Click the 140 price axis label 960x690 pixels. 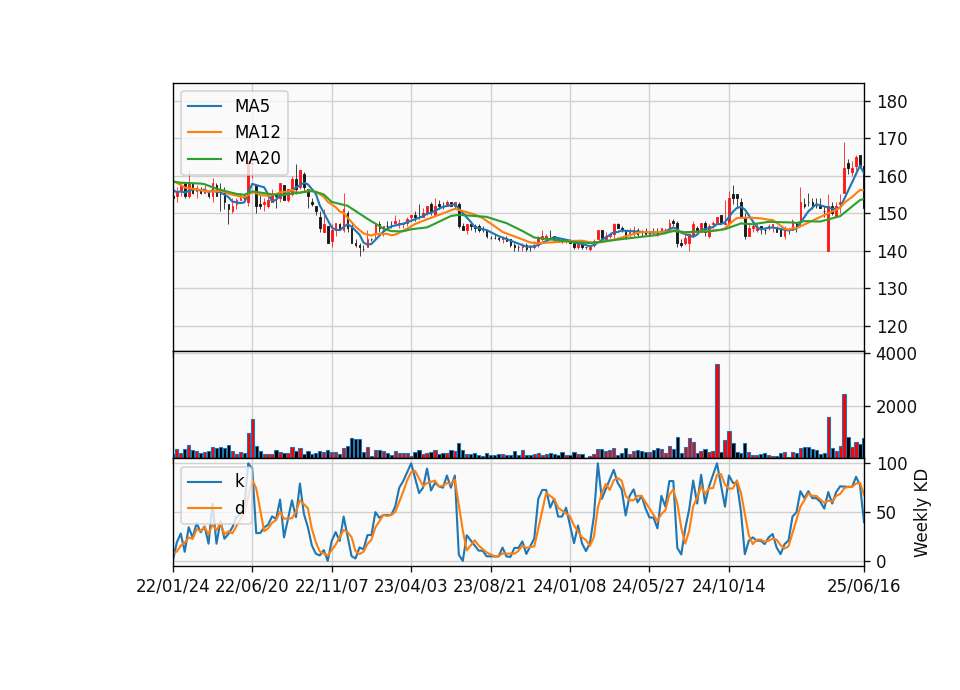pos(892,252)
